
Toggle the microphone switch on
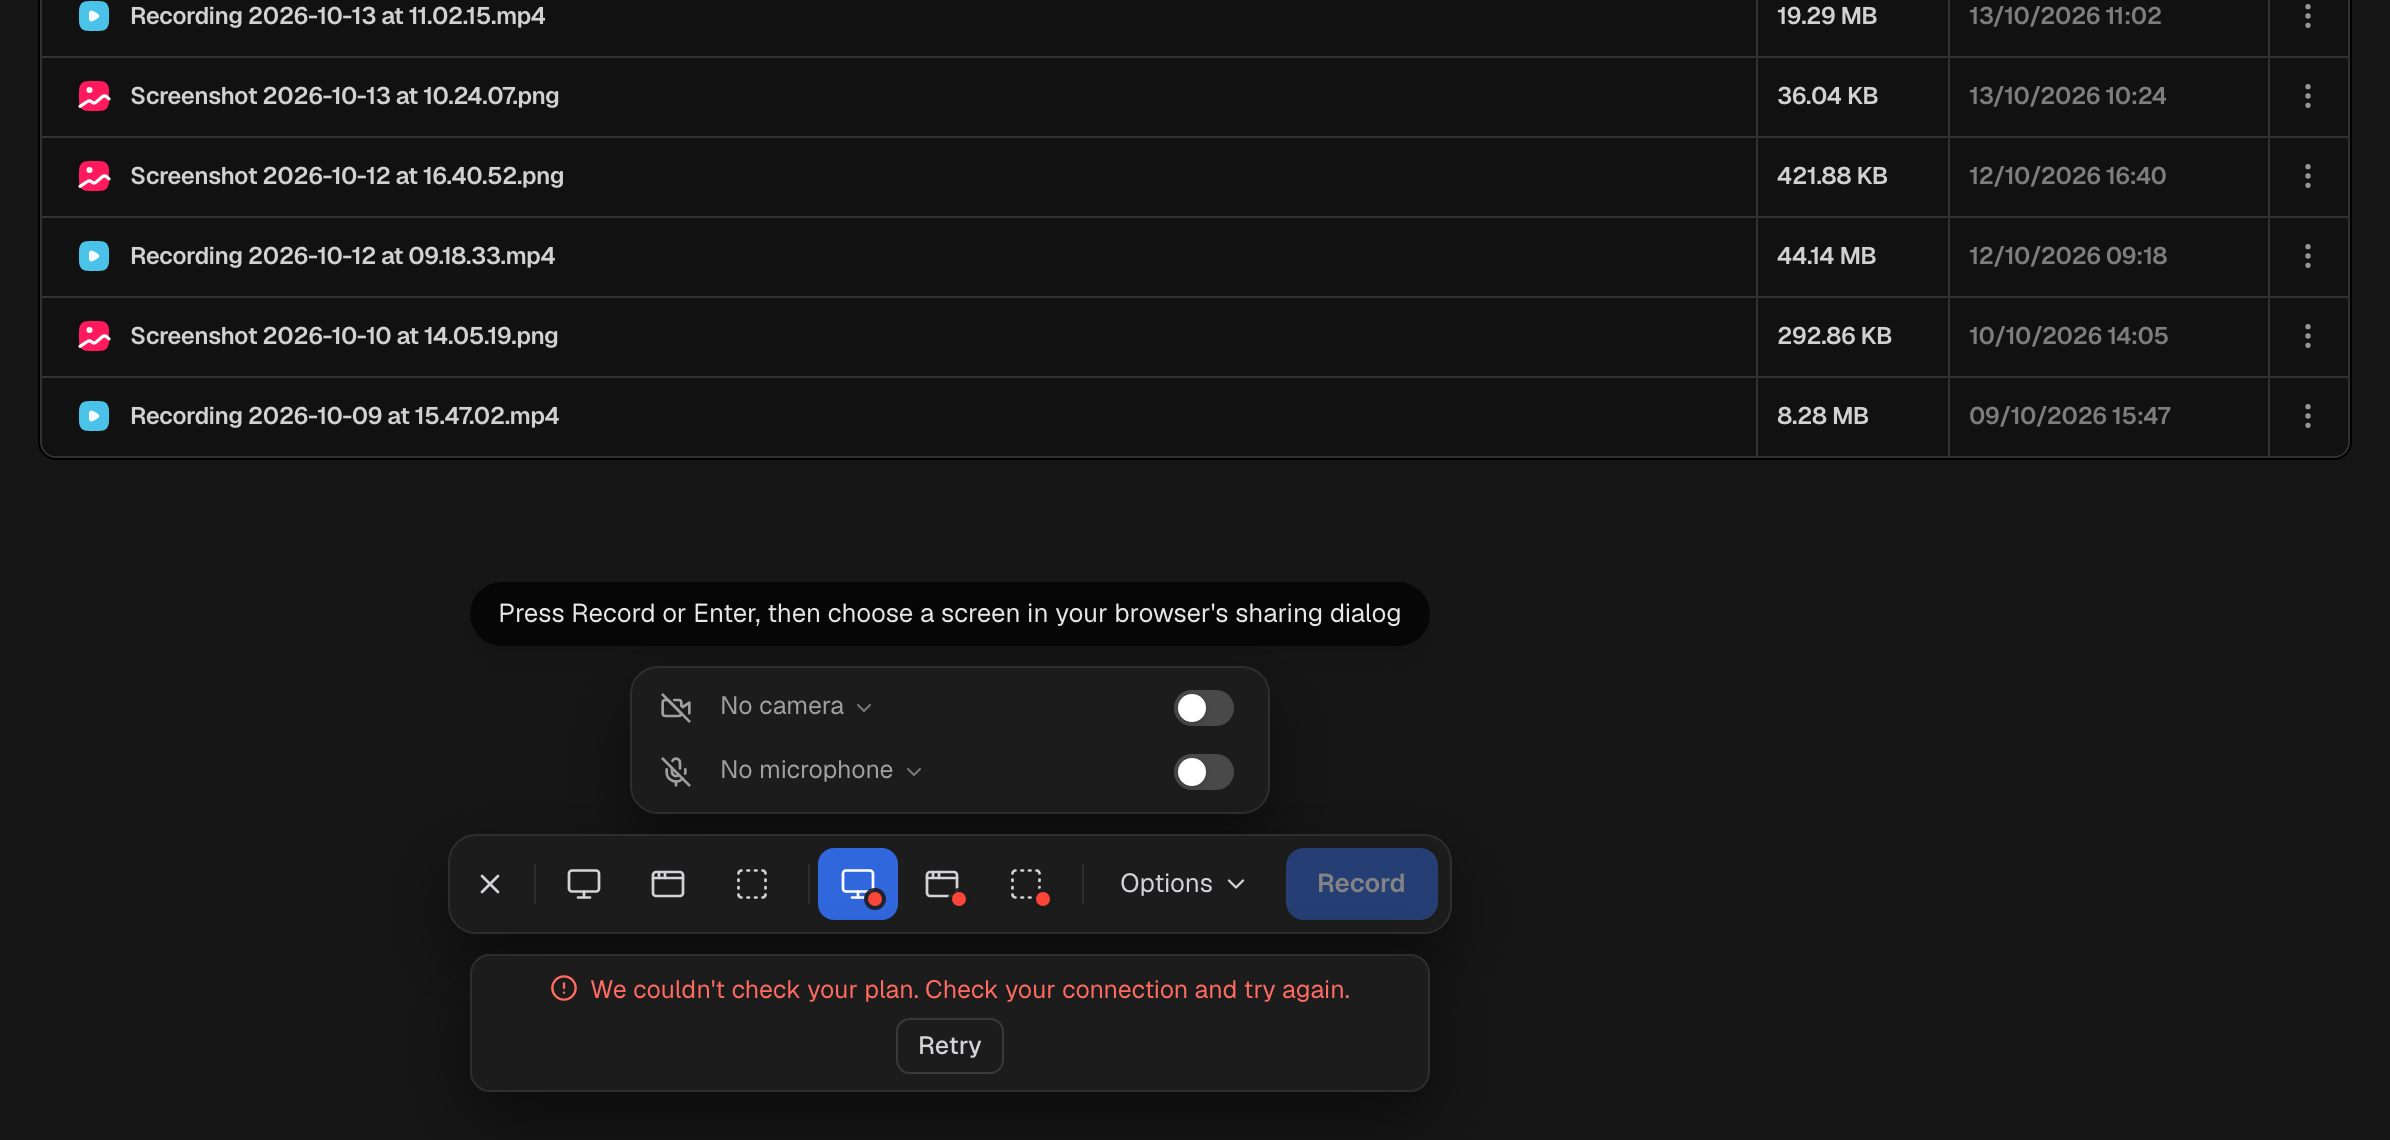[1204, 772]
